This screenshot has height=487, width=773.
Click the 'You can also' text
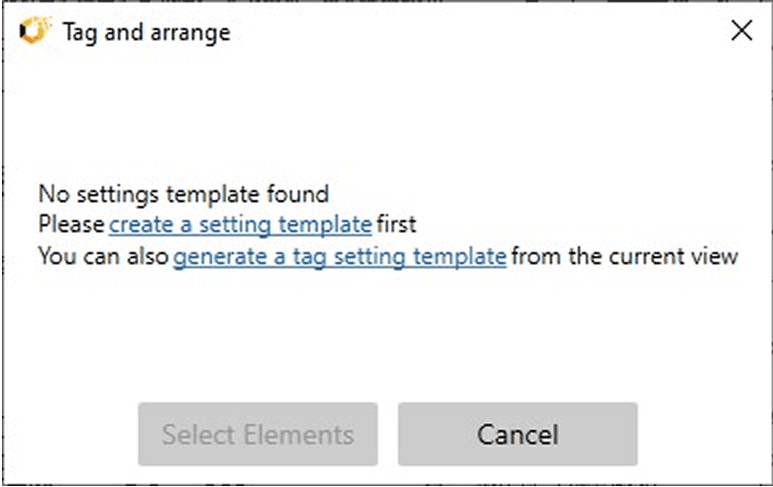point(103,257)
